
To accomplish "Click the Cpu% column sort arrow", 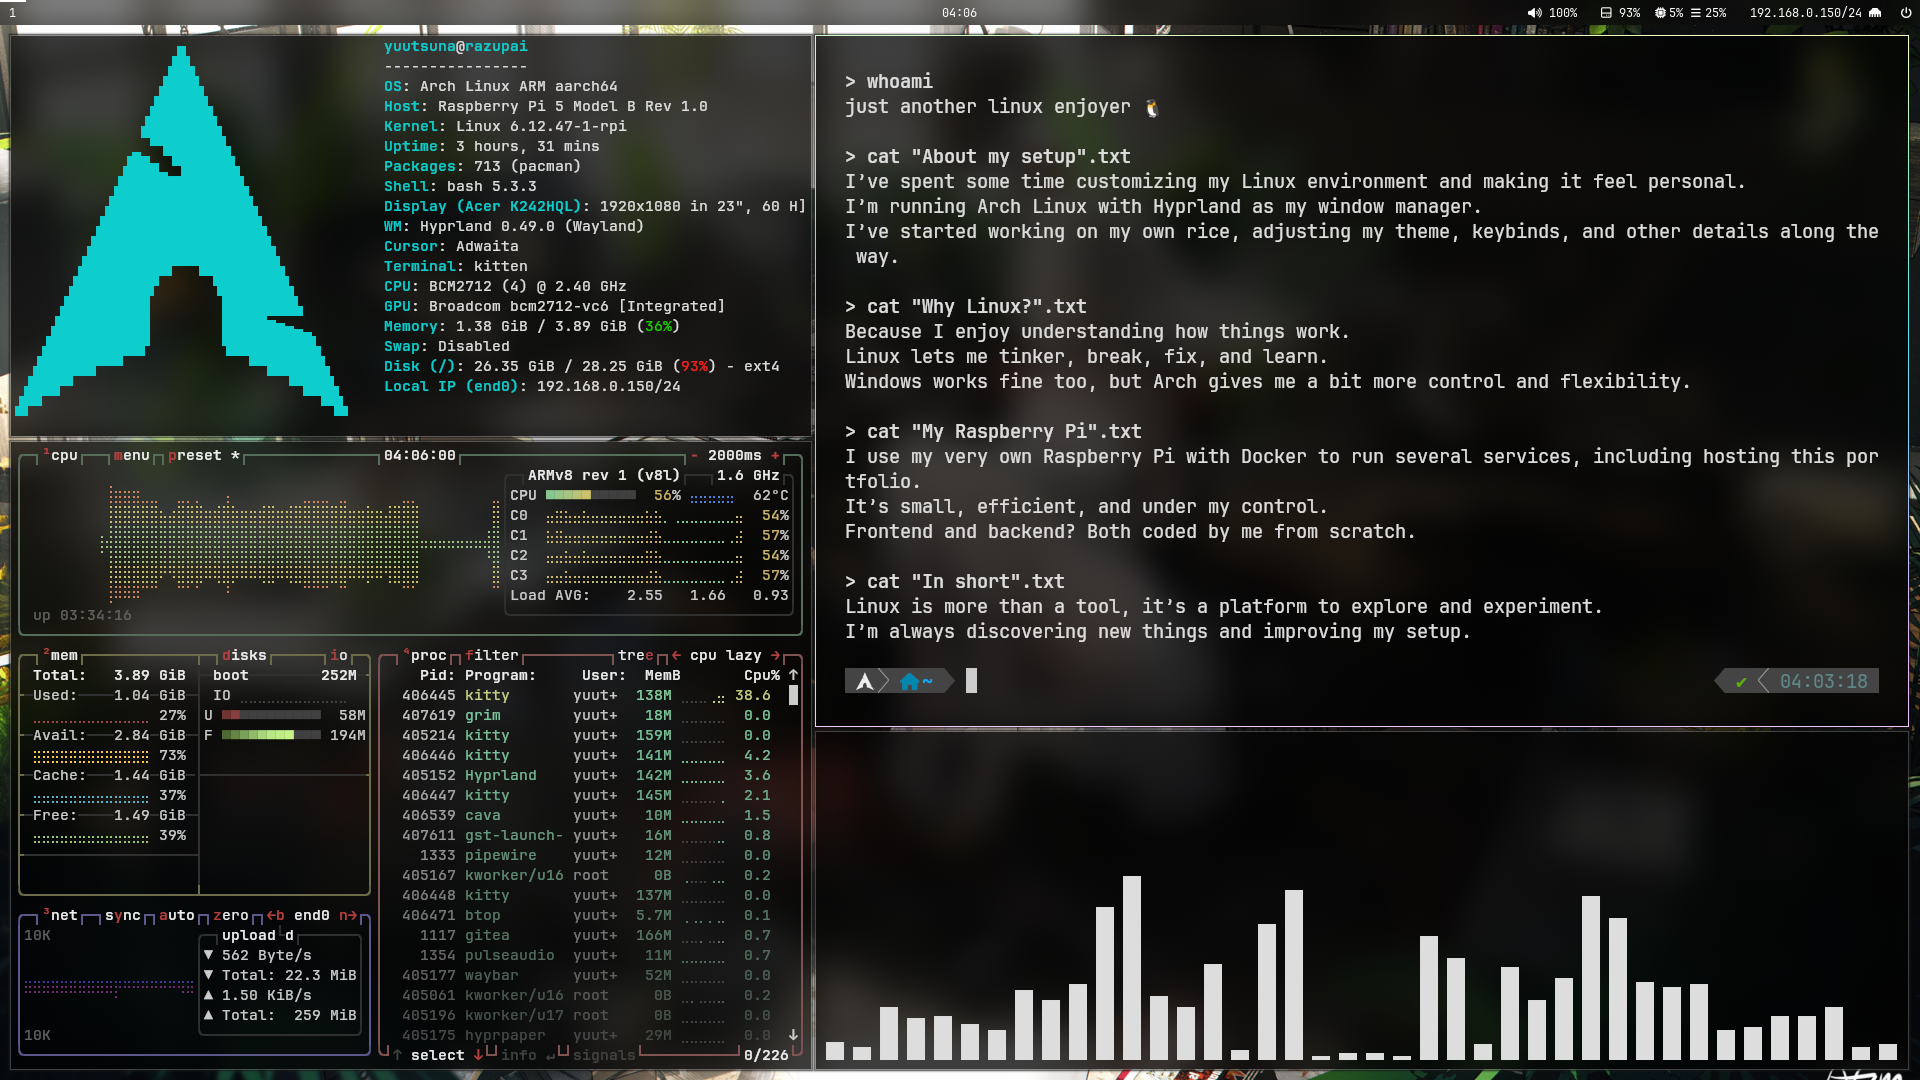I will click(x=793, y=676).
